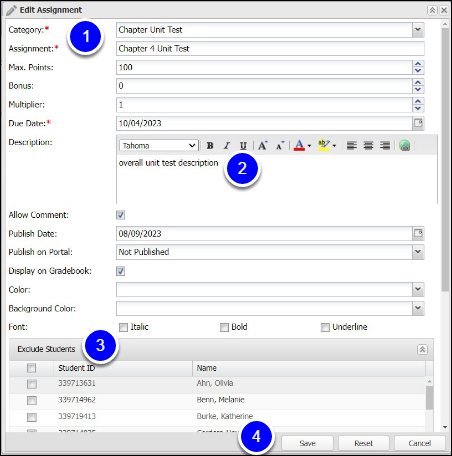
Task: Close the Edit Assignment window
Action: (x=444, y=10)
